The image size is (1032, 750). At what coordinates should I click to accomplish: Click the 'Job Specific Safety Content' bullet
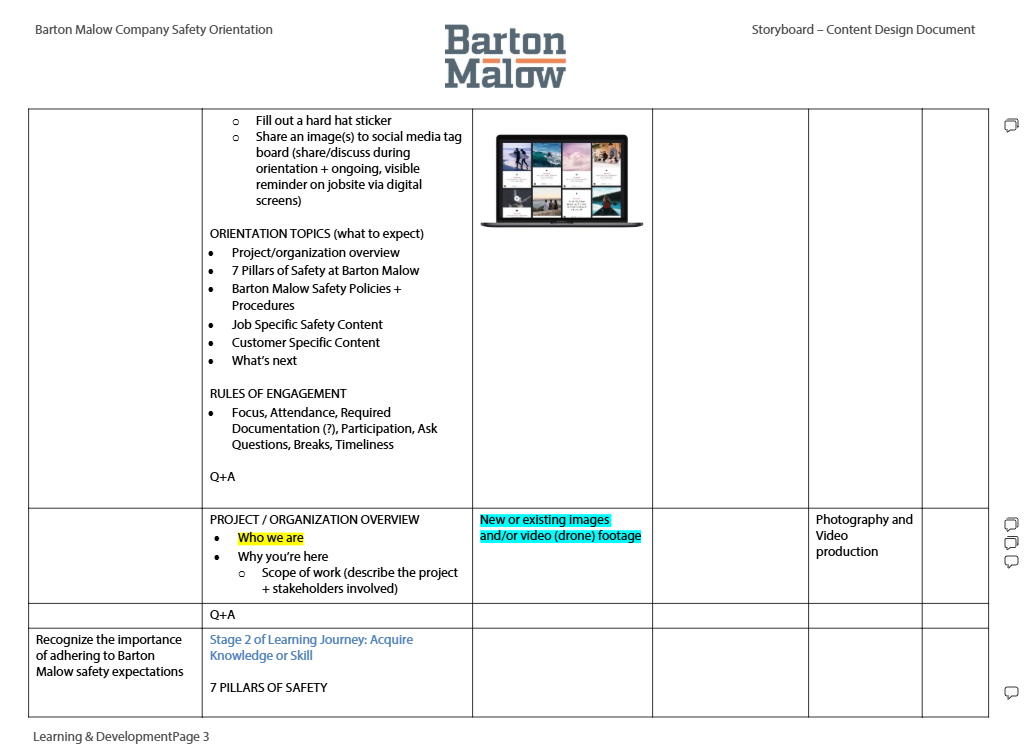(x=307, y=324)
